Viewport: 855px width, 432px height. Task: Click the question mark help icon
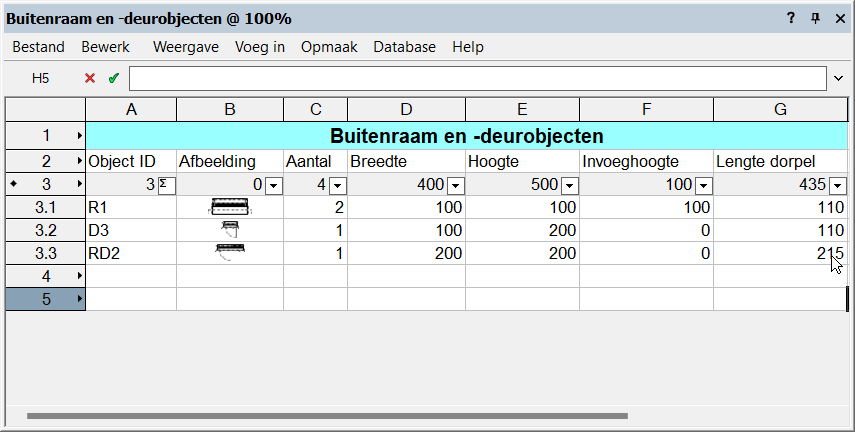tap(790, 18)
